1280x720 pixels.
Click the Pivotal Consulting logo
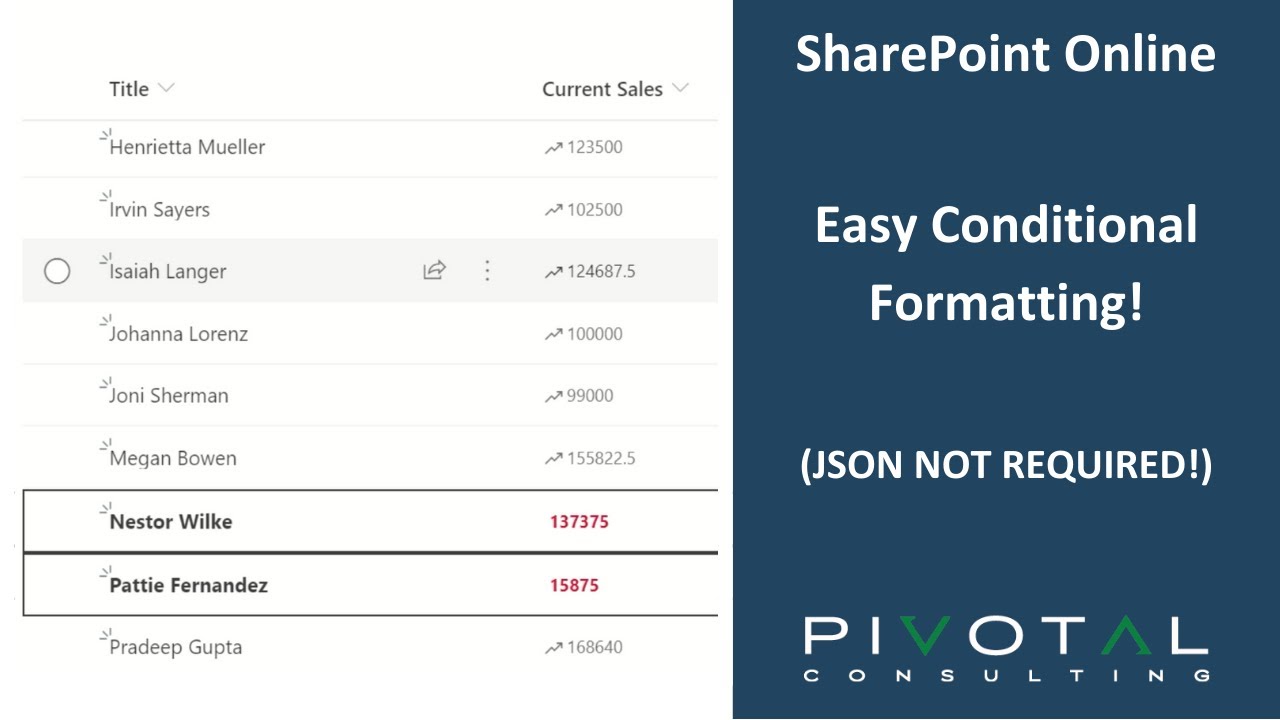(1006, 648)
